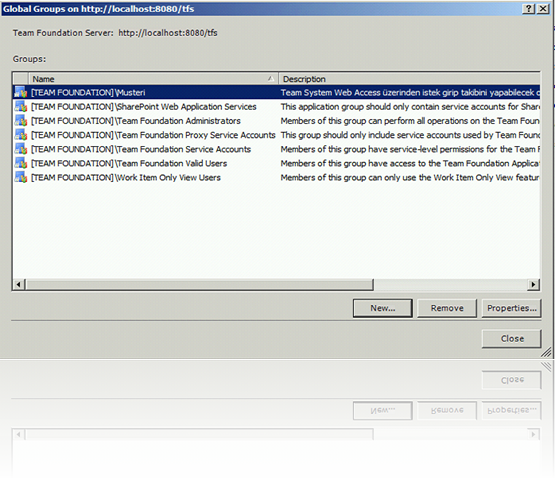Close the Global Groups dialog with the Close button
Image resolution: width=555 pixels, height=478 pixels.
pos(511,338)
